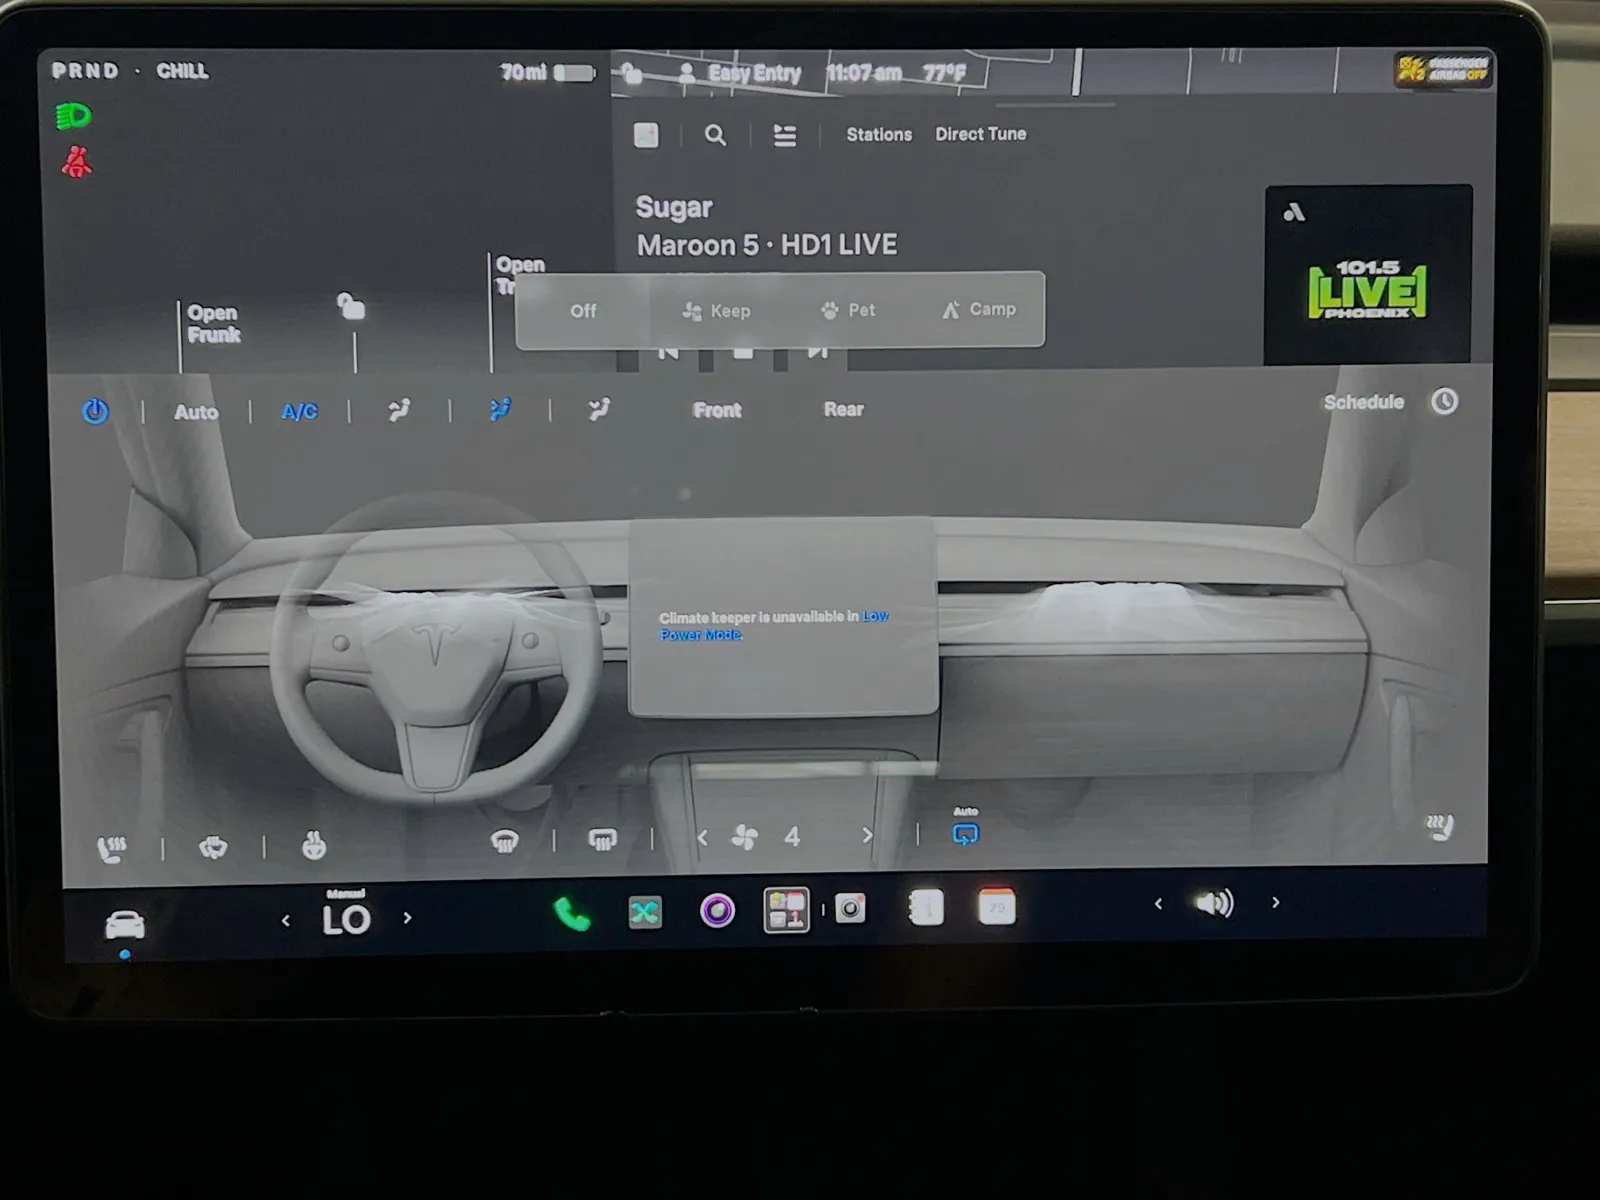1600x1200 pixels.
Task: Select the Front climate tab
Action: coord(717,410)
